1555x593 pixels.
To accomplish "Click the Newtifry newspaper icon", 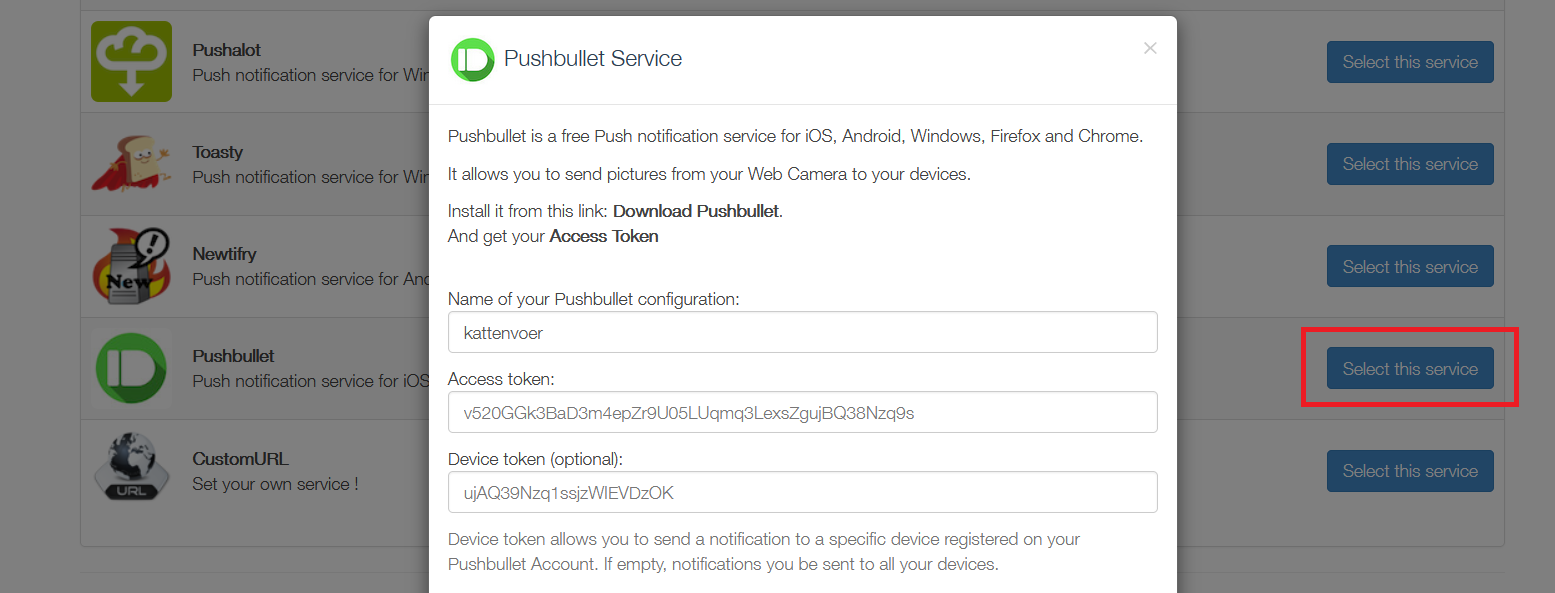I will (131, 266).
